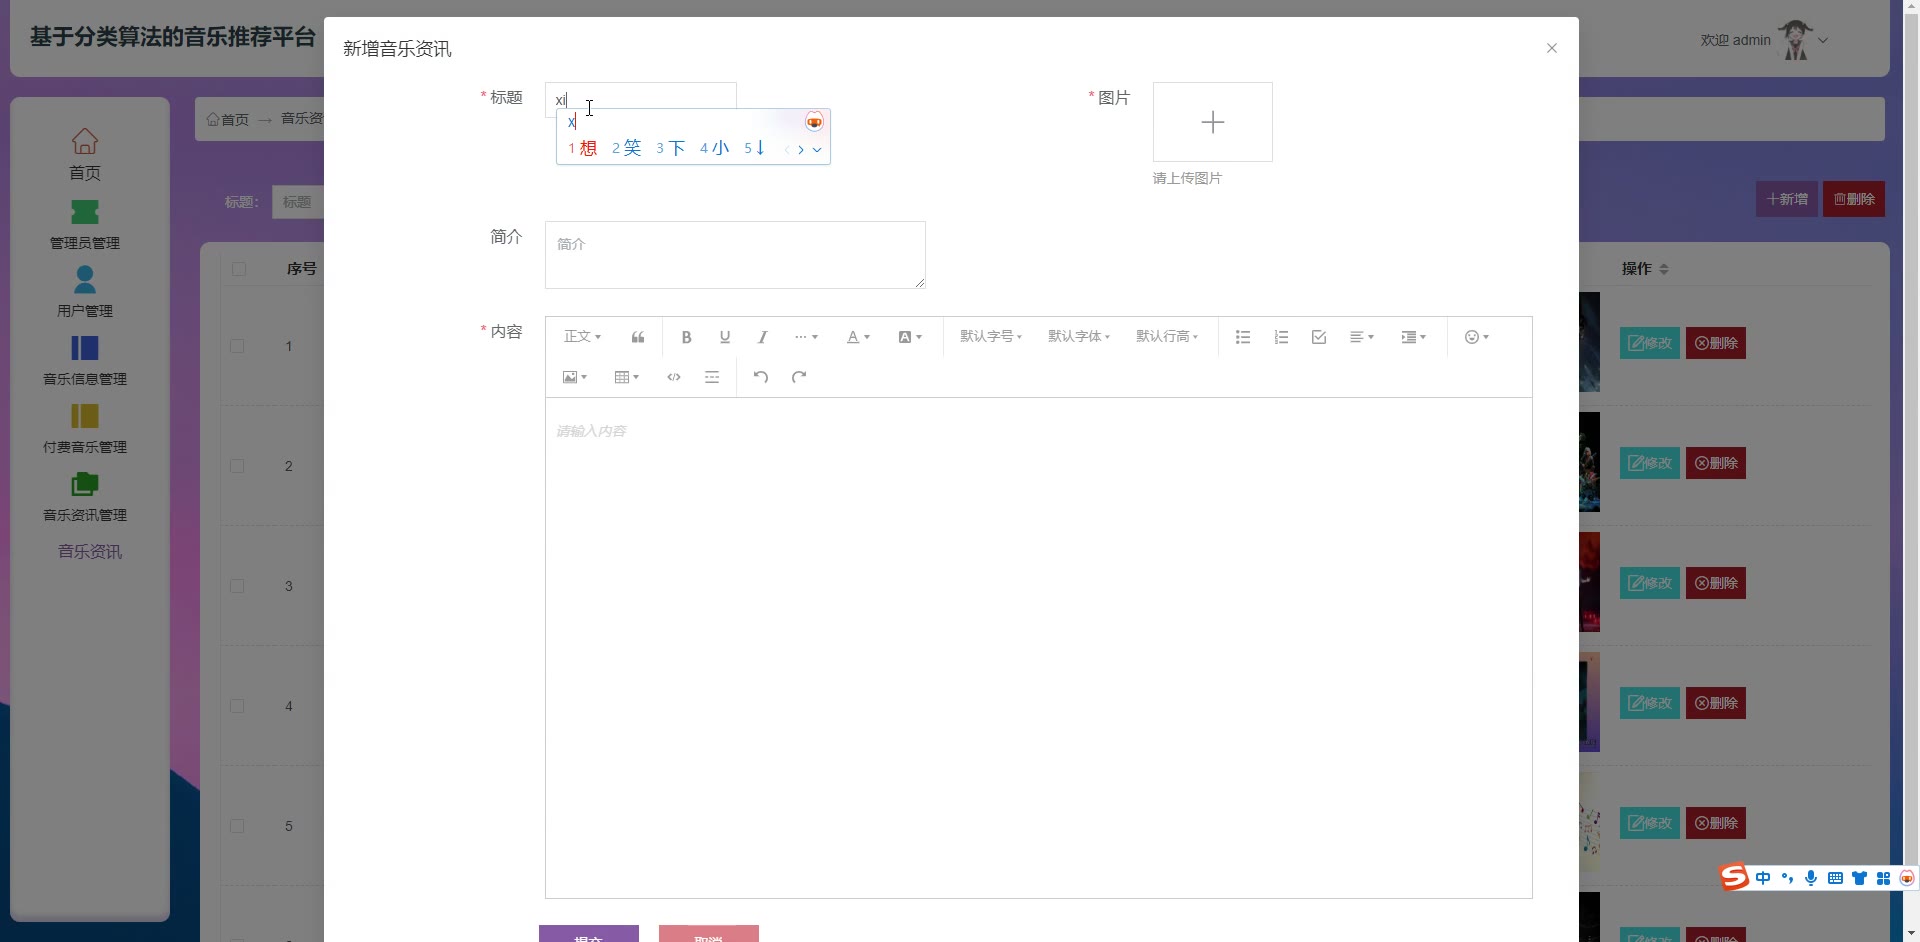This screenshot has width=1920, height=942.
Task: Apply italic formatting in the editor
Action: coord(762,337)
